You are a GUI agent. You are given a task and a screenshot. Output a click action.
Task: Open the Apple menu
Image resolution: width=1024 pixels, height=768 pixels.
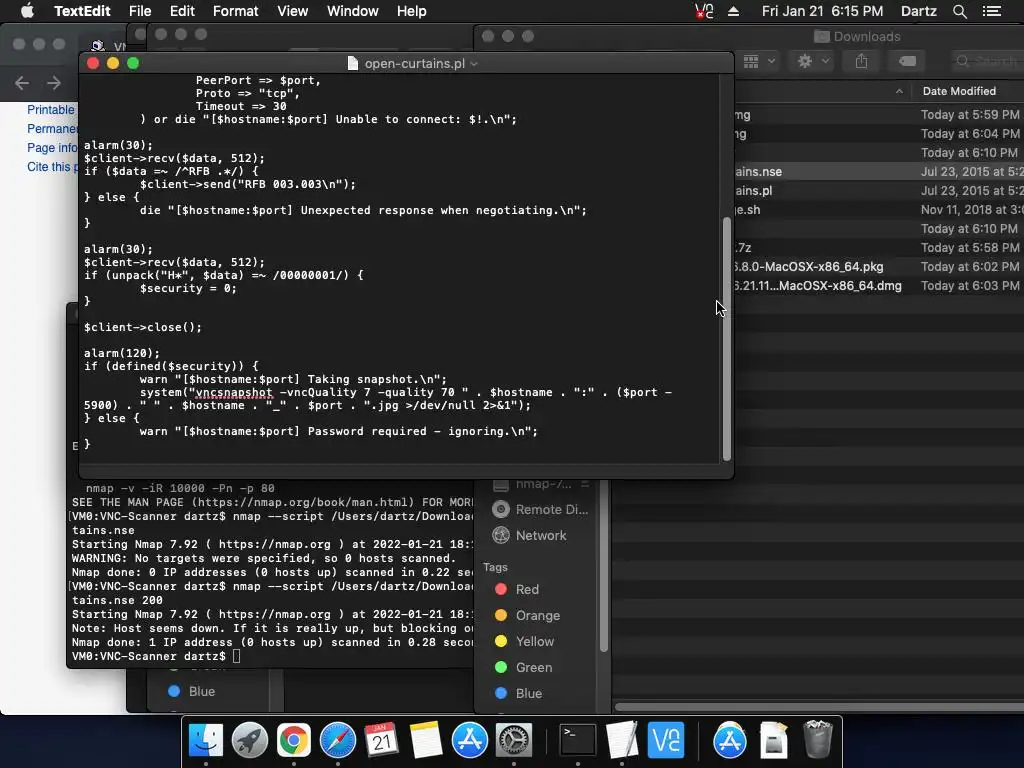click(x=27, y=11)
